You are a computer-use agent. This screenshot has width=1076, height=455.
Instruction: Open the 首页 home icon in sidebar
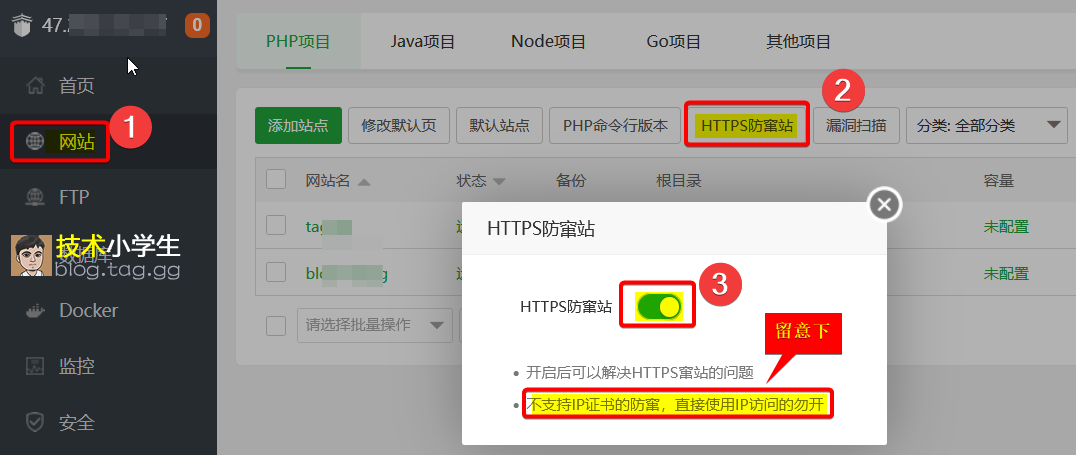[x=35, y=86]
